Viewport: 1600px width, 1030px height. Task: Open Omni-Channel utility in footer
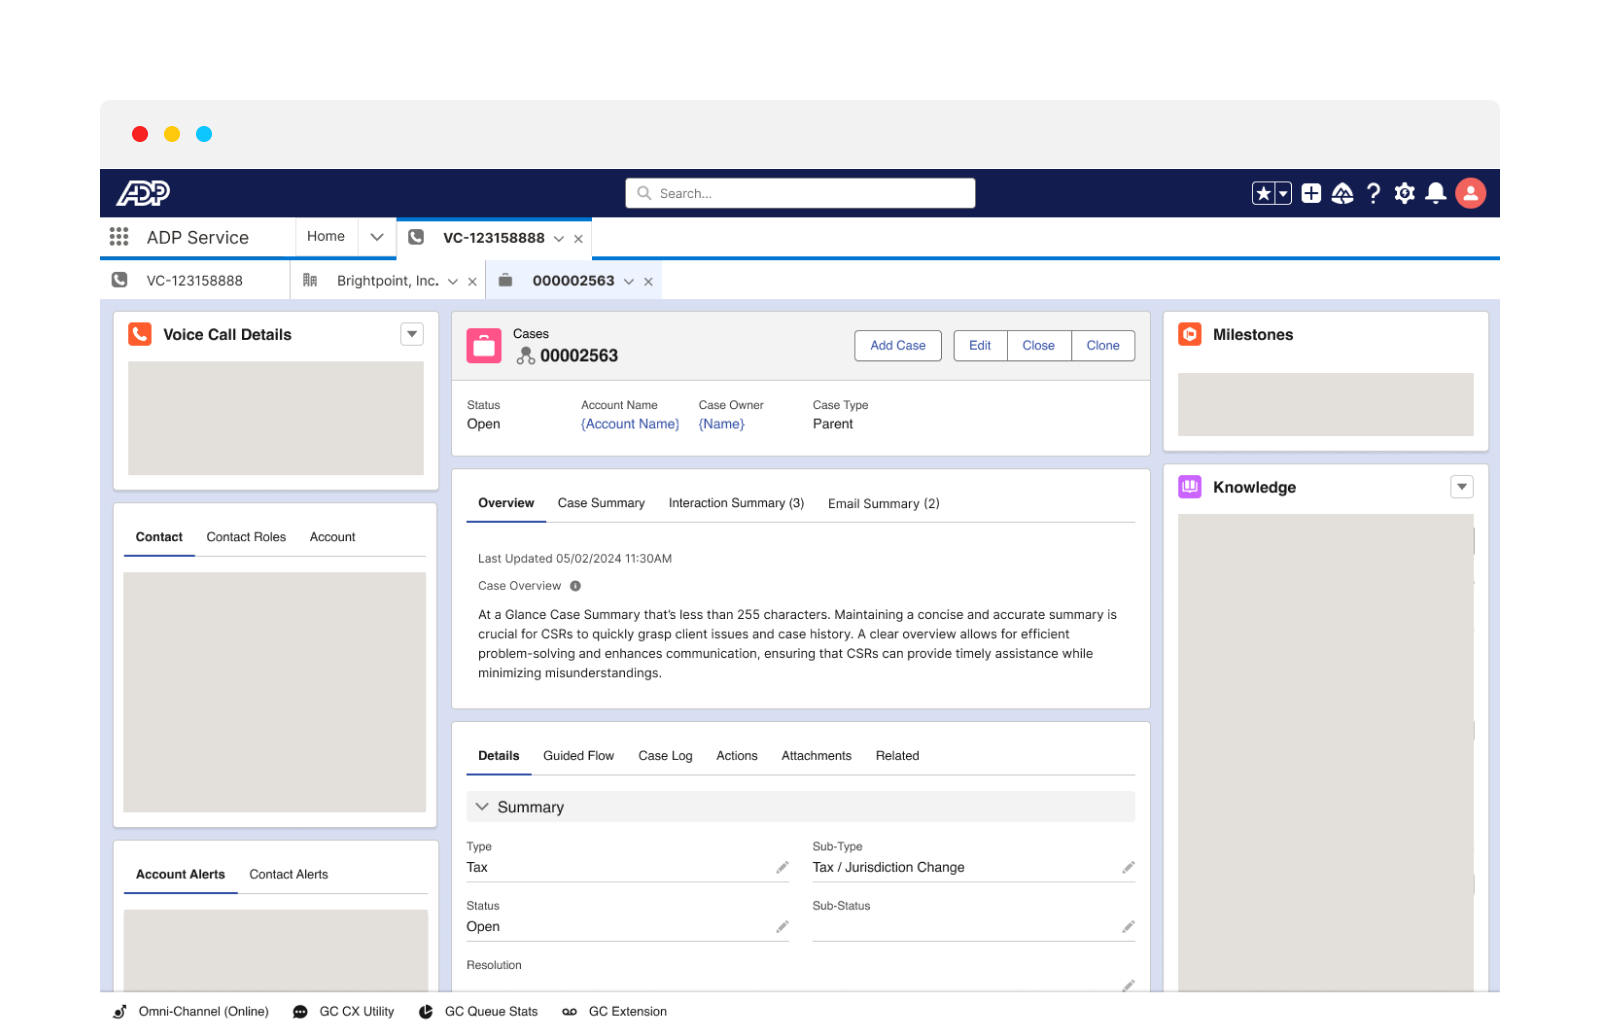[x=192, y=1012]
